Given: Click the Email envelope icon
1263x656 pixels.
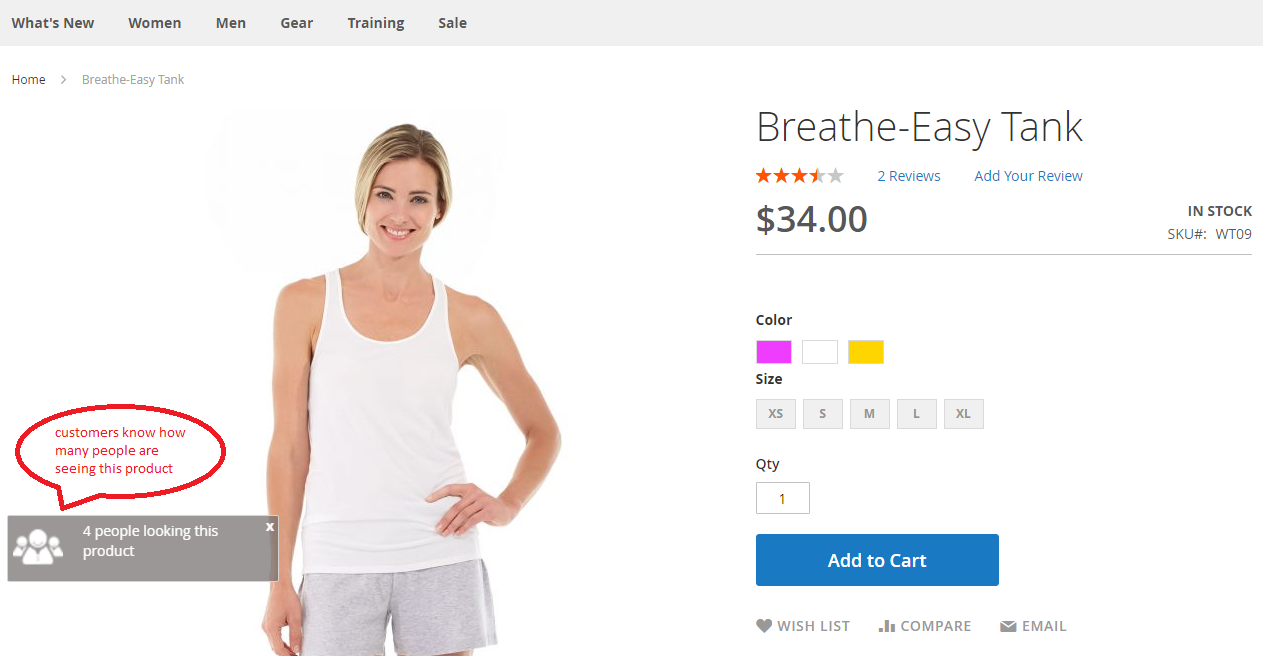Looking at the screenshot, I should coord(1008,627).
